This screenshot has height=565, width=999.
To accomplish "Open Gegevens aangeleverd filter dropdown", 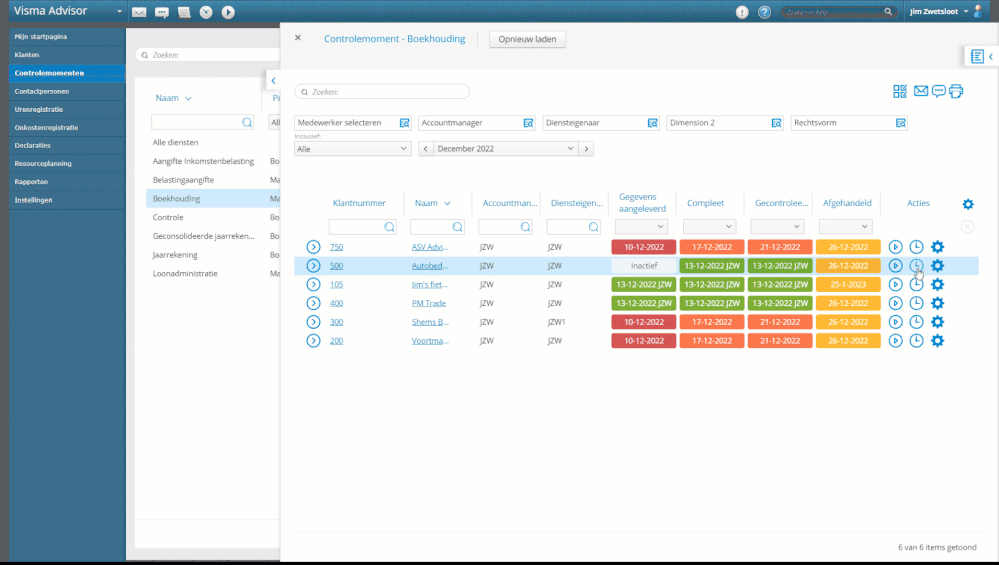I will point(641,226).
